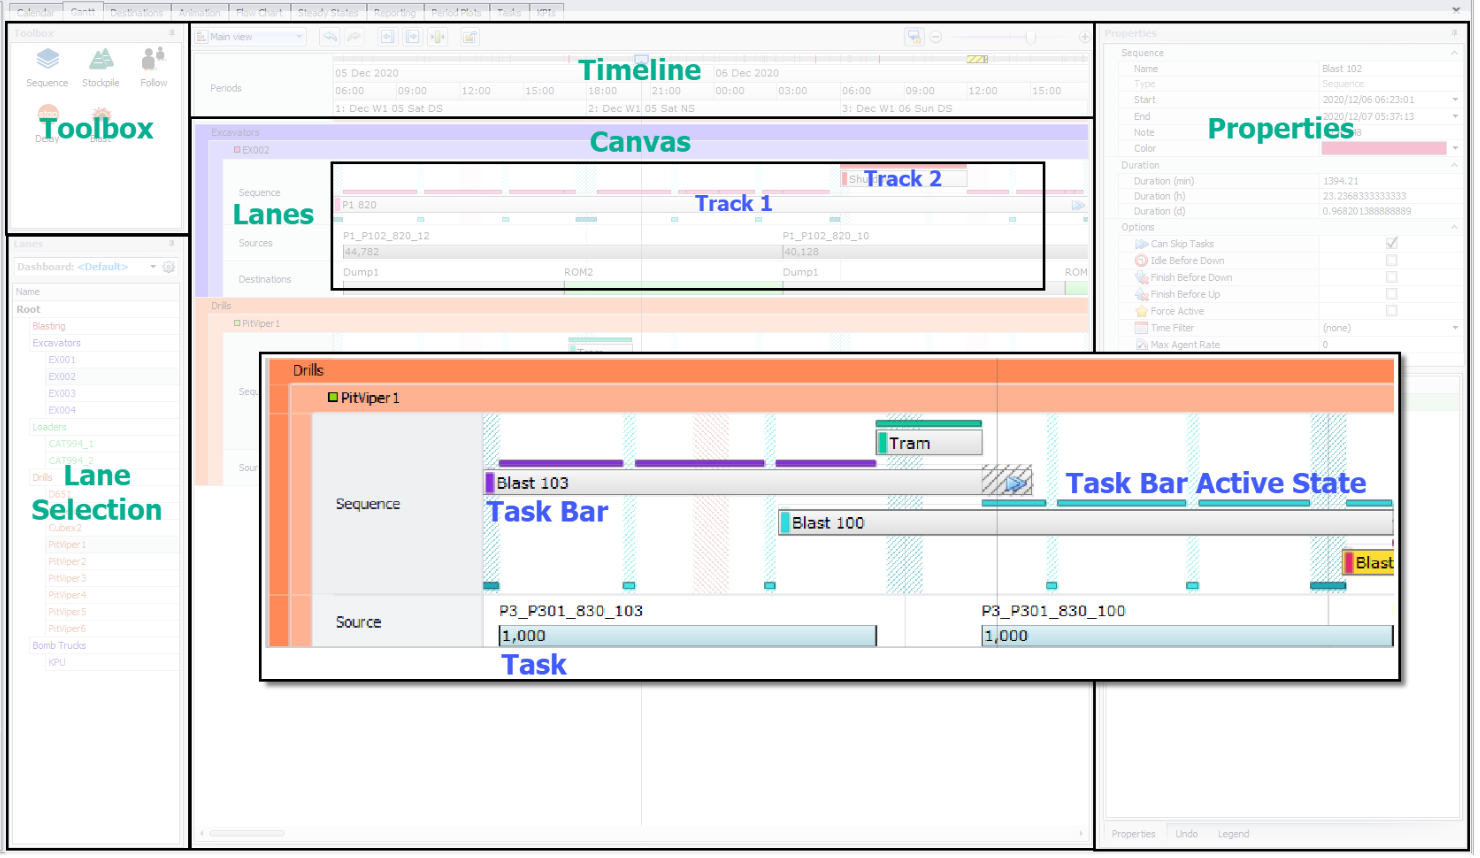The image size is (1480, 858).
Task: Select the Blast 100 task bar
Action: point(1085,523)
